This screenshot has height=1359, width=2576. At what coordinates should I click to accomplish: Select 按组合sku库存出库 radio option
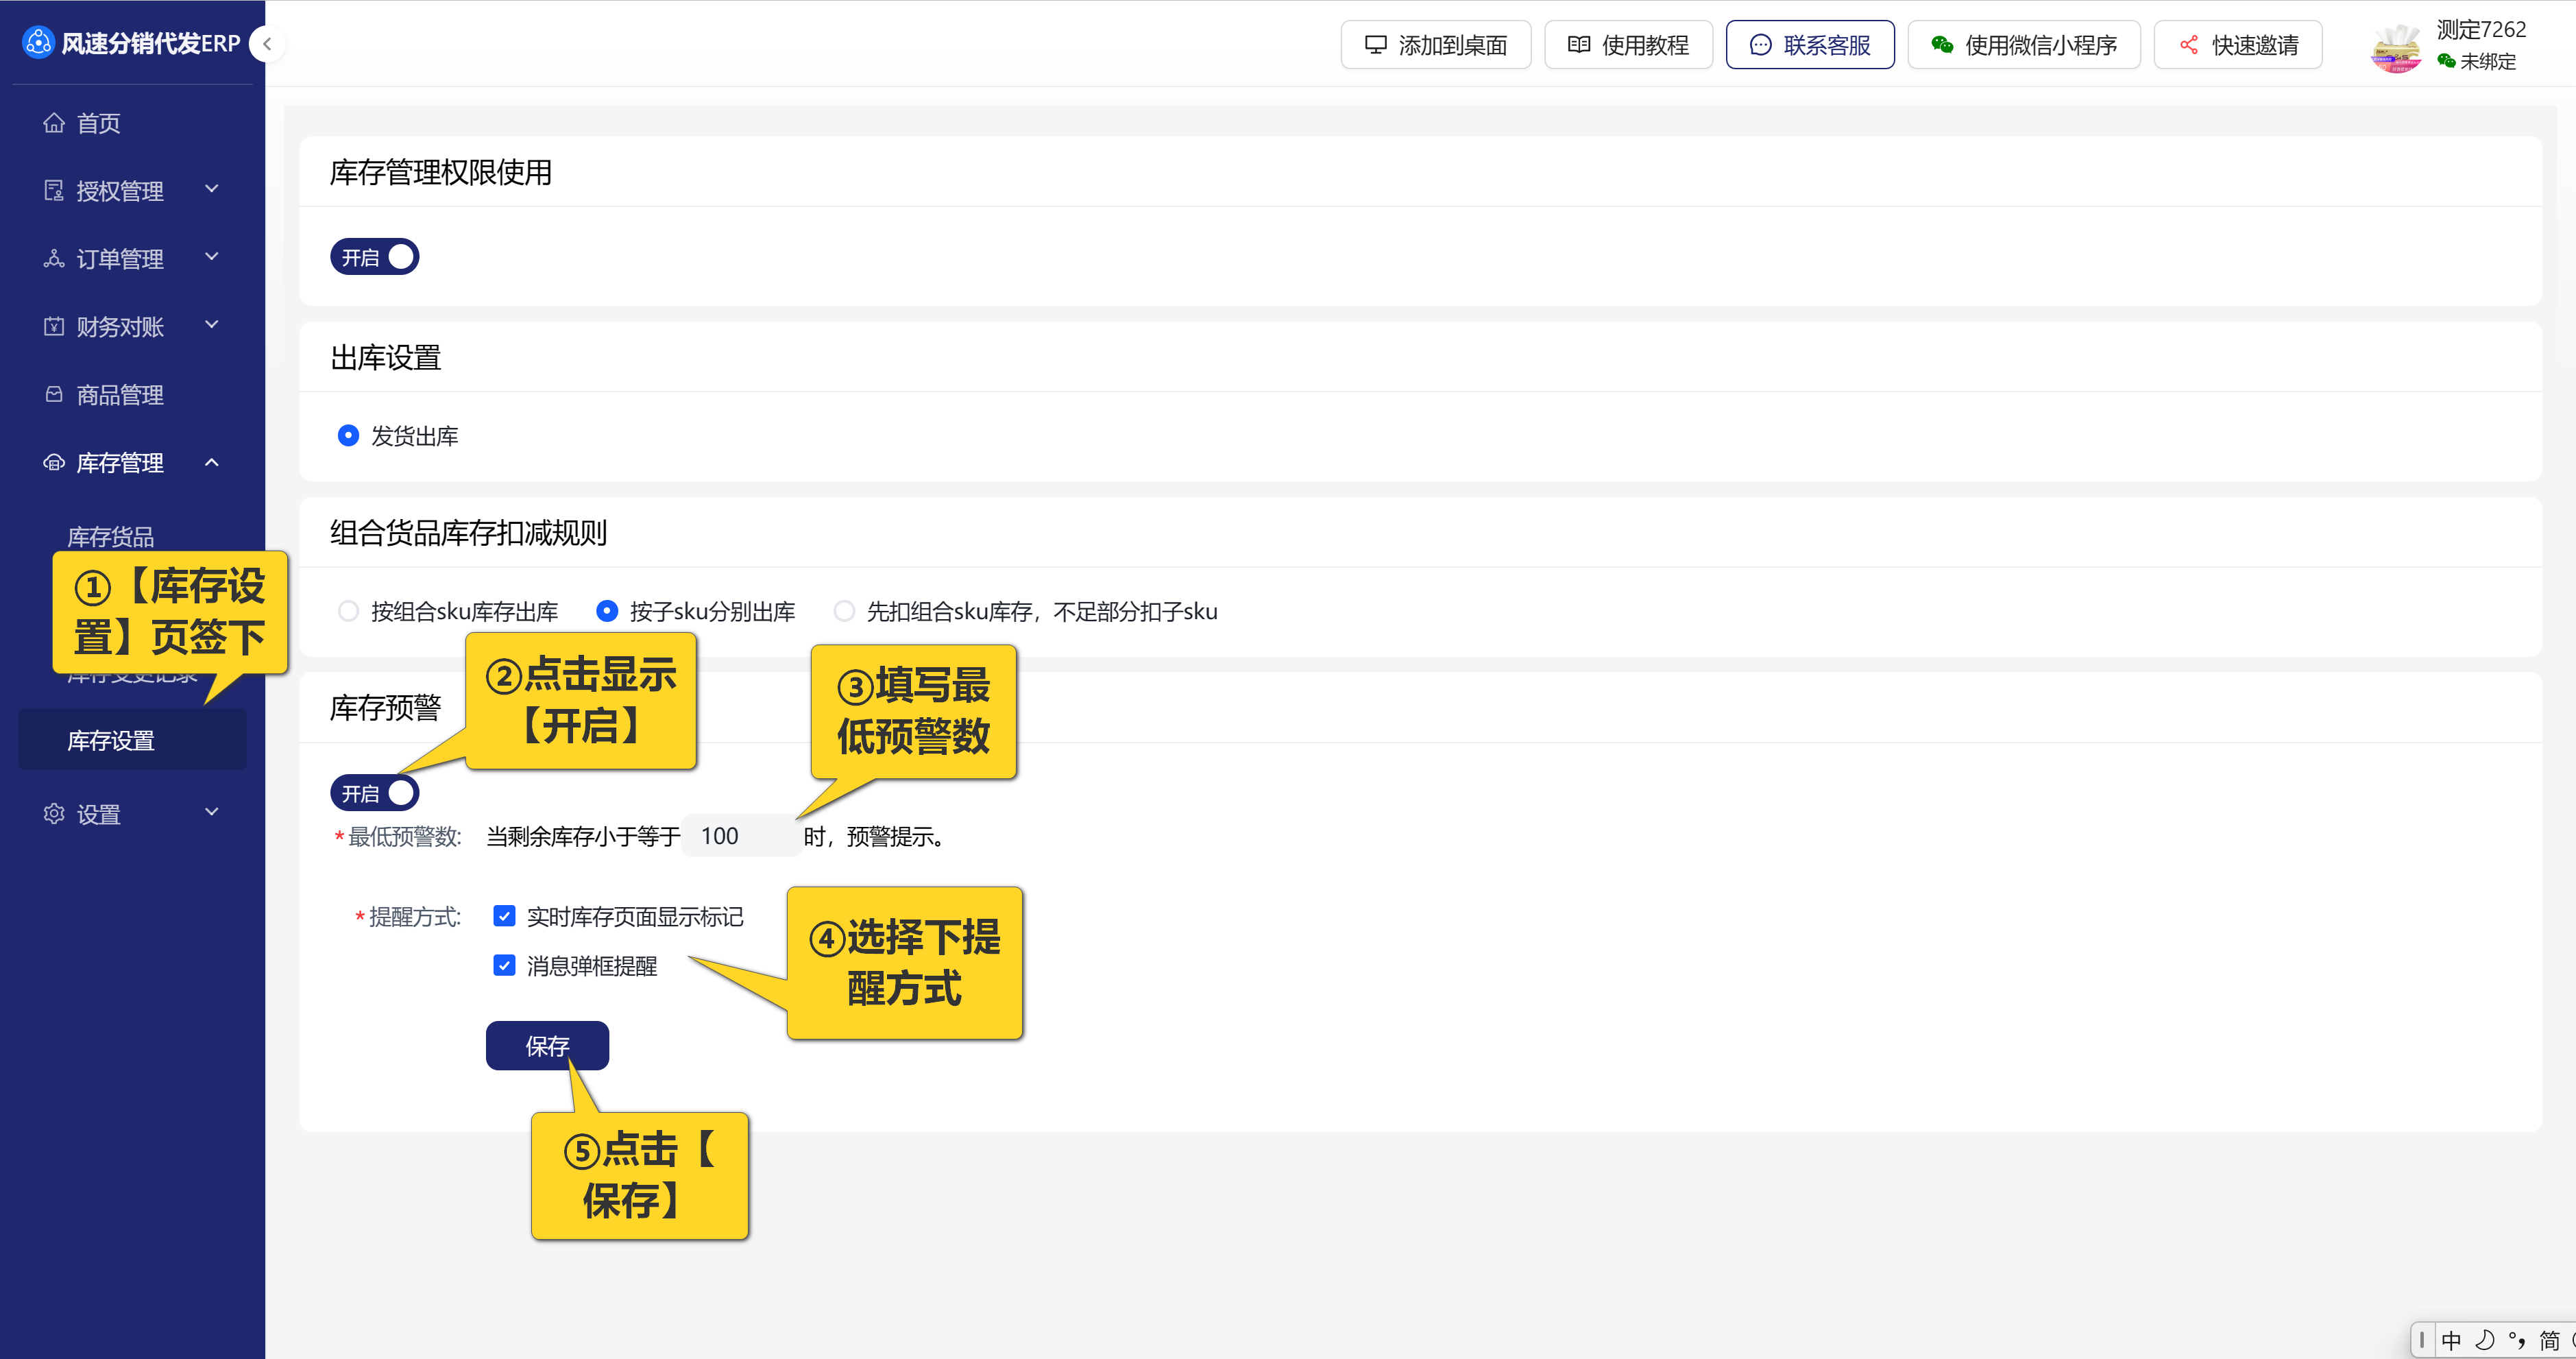click(x=348, y=611)
